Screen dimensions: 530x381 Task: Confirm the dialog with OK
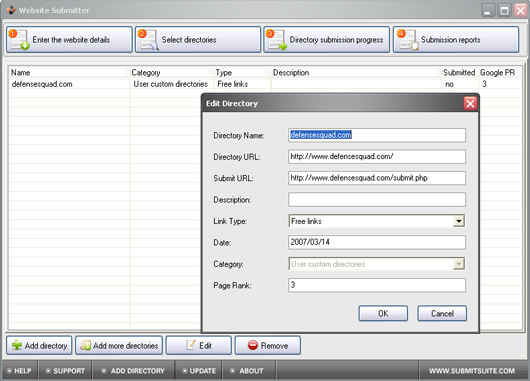[383, 313]
